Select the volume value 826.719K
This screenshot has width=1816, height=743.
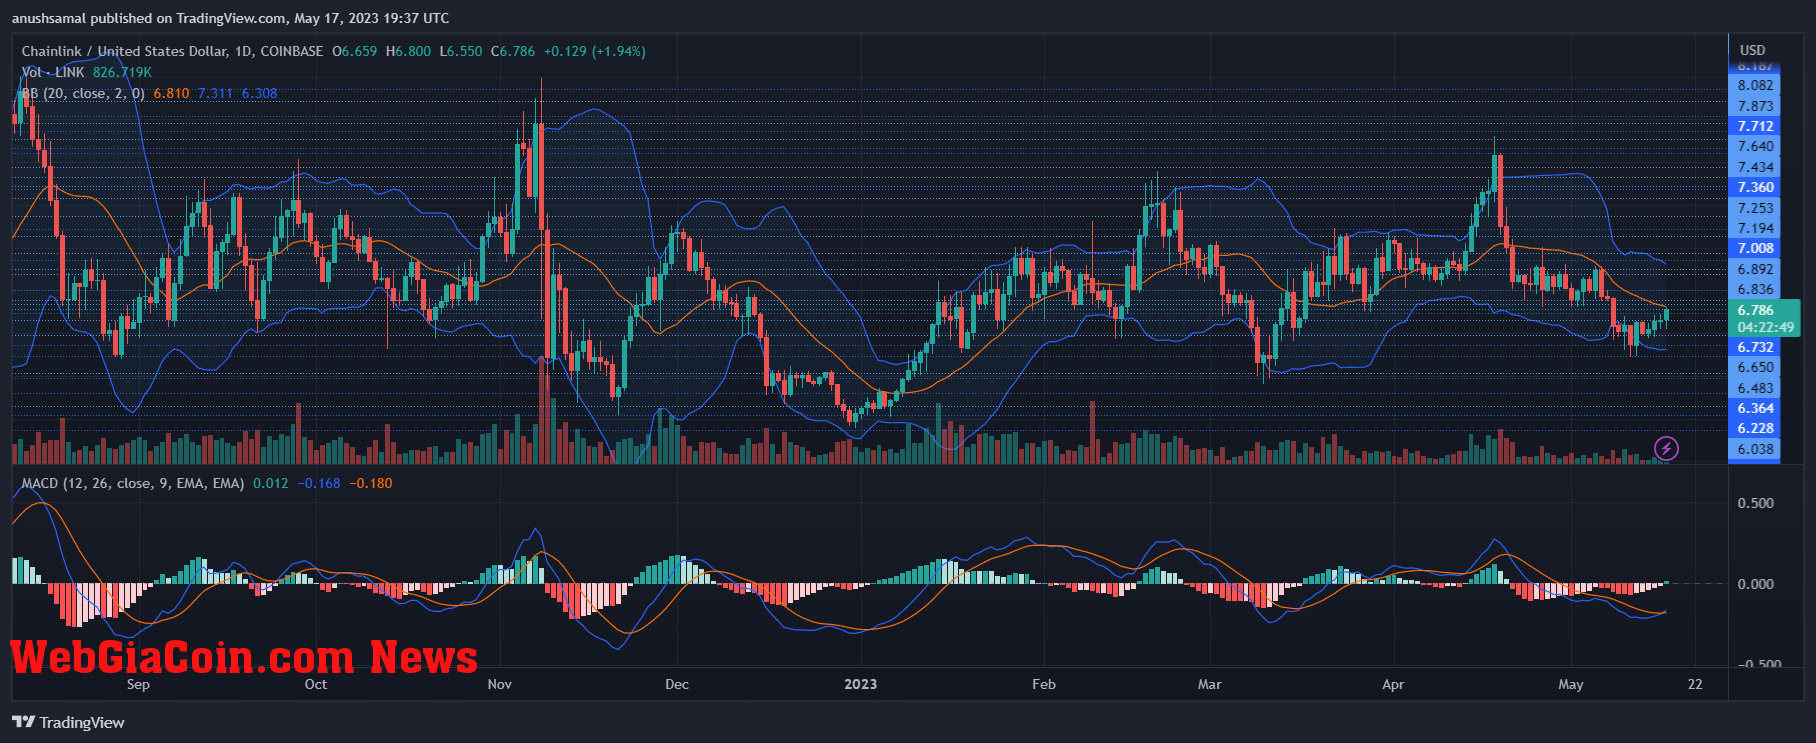(x=122, y=72)
